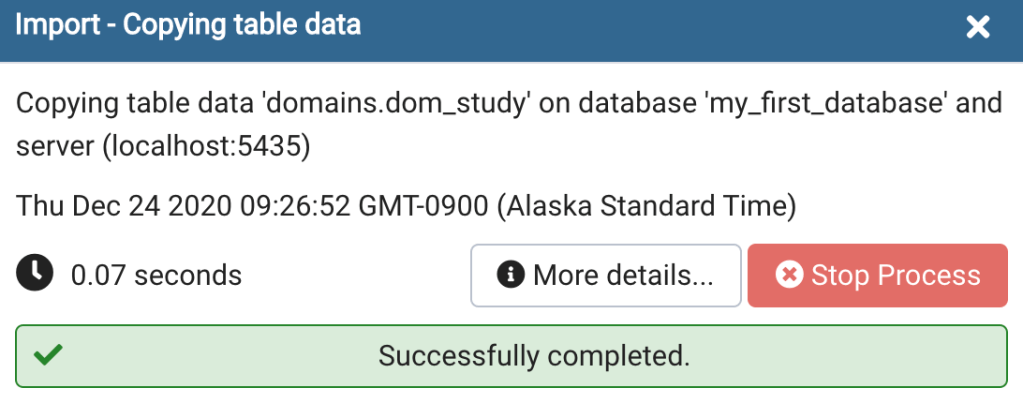Close the Import dialog with the X

point(977,27)
